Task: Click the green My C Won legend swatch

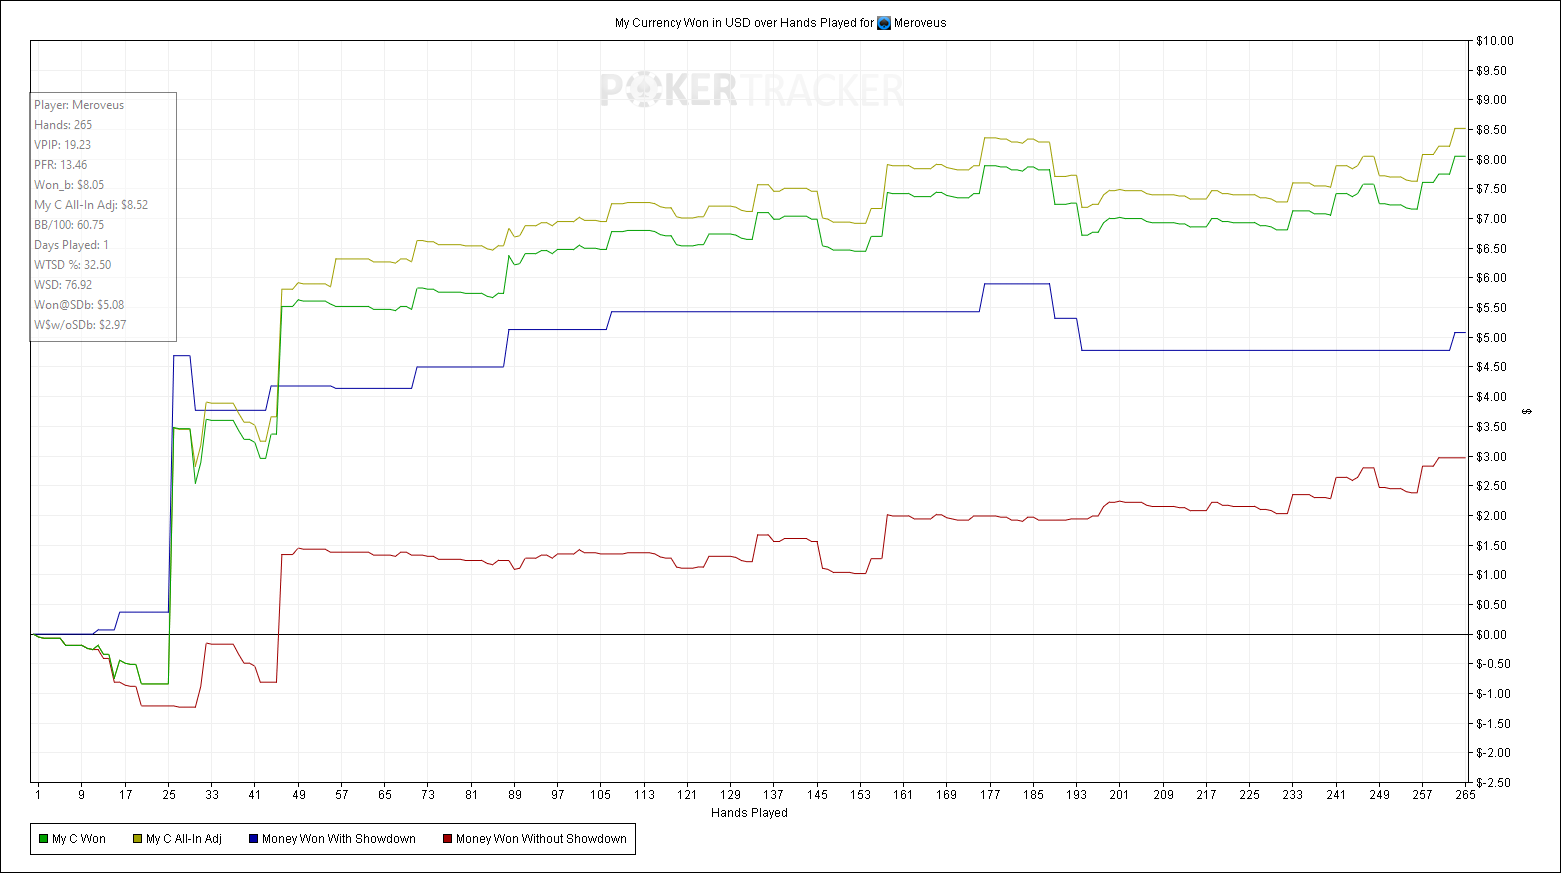Action: click(x=43, y=839)
